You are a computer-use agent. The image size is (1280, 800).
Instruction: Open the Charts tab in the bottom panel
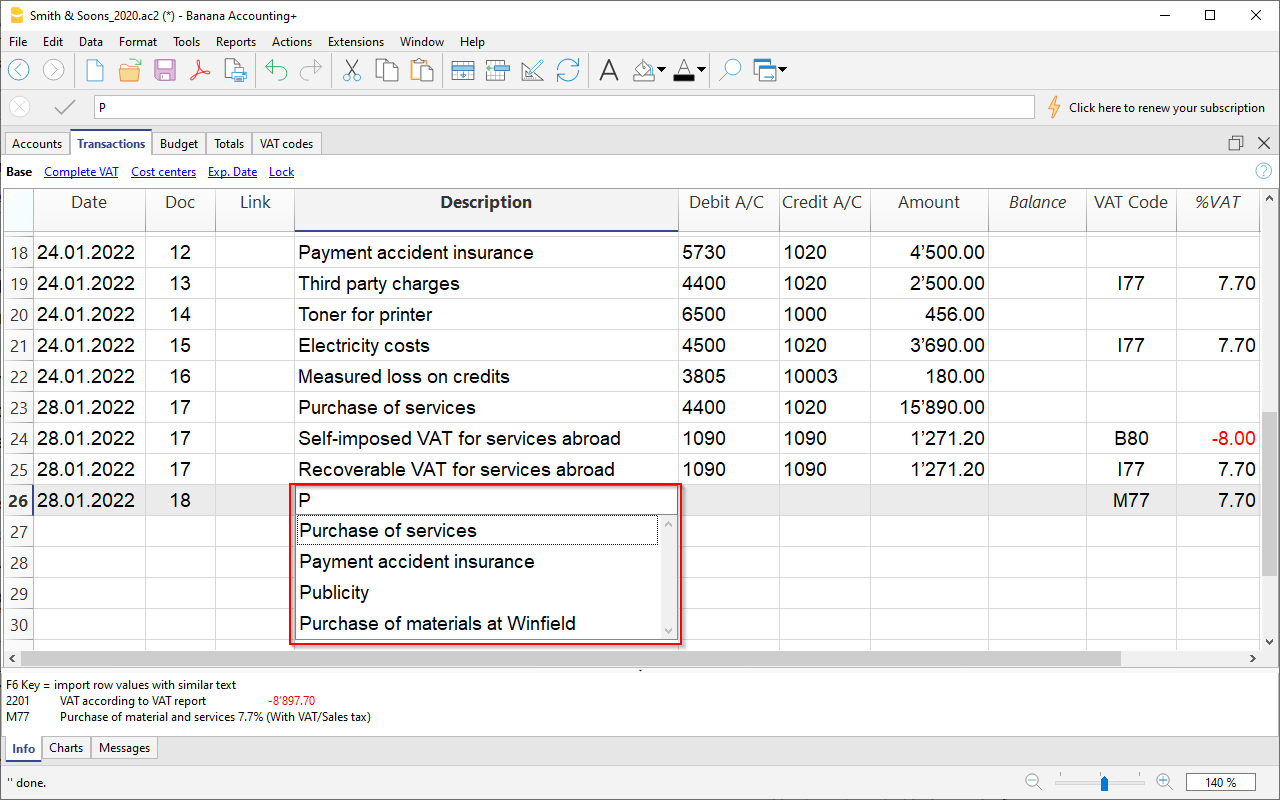(66, 748)
